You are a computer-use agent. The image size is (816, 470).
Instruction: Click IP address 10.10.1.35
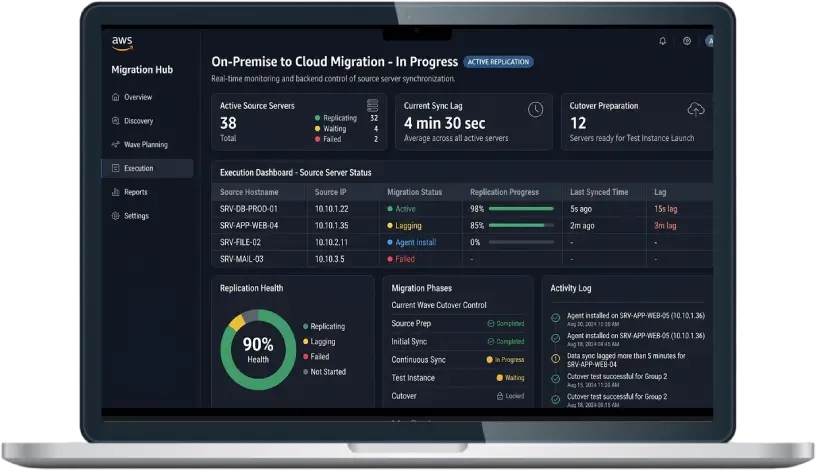pyautogui.click(x=332, y=225)
